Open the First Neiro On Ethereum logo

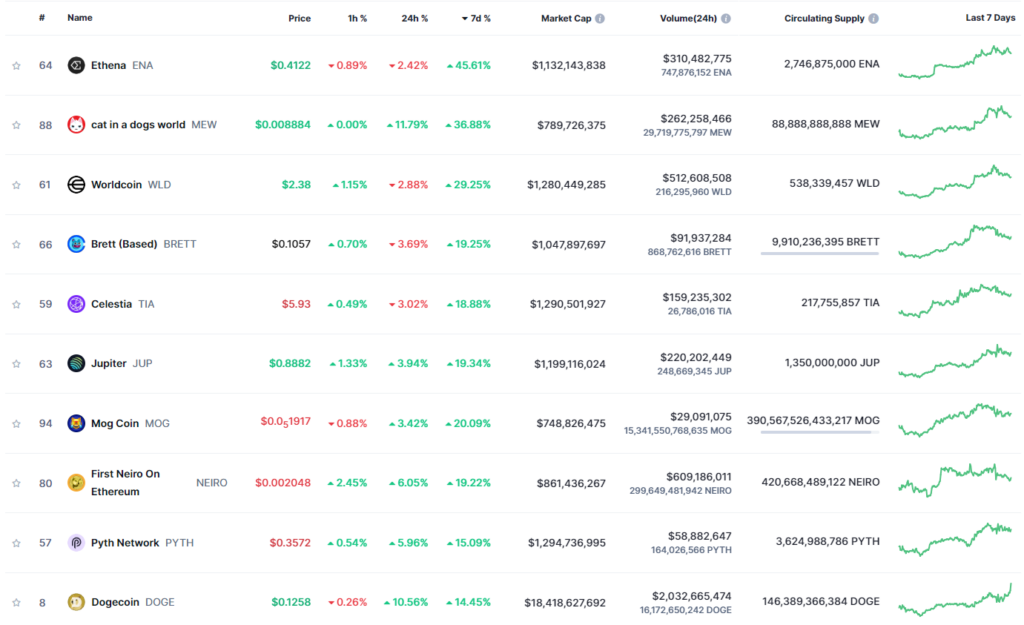click(76, 483)
